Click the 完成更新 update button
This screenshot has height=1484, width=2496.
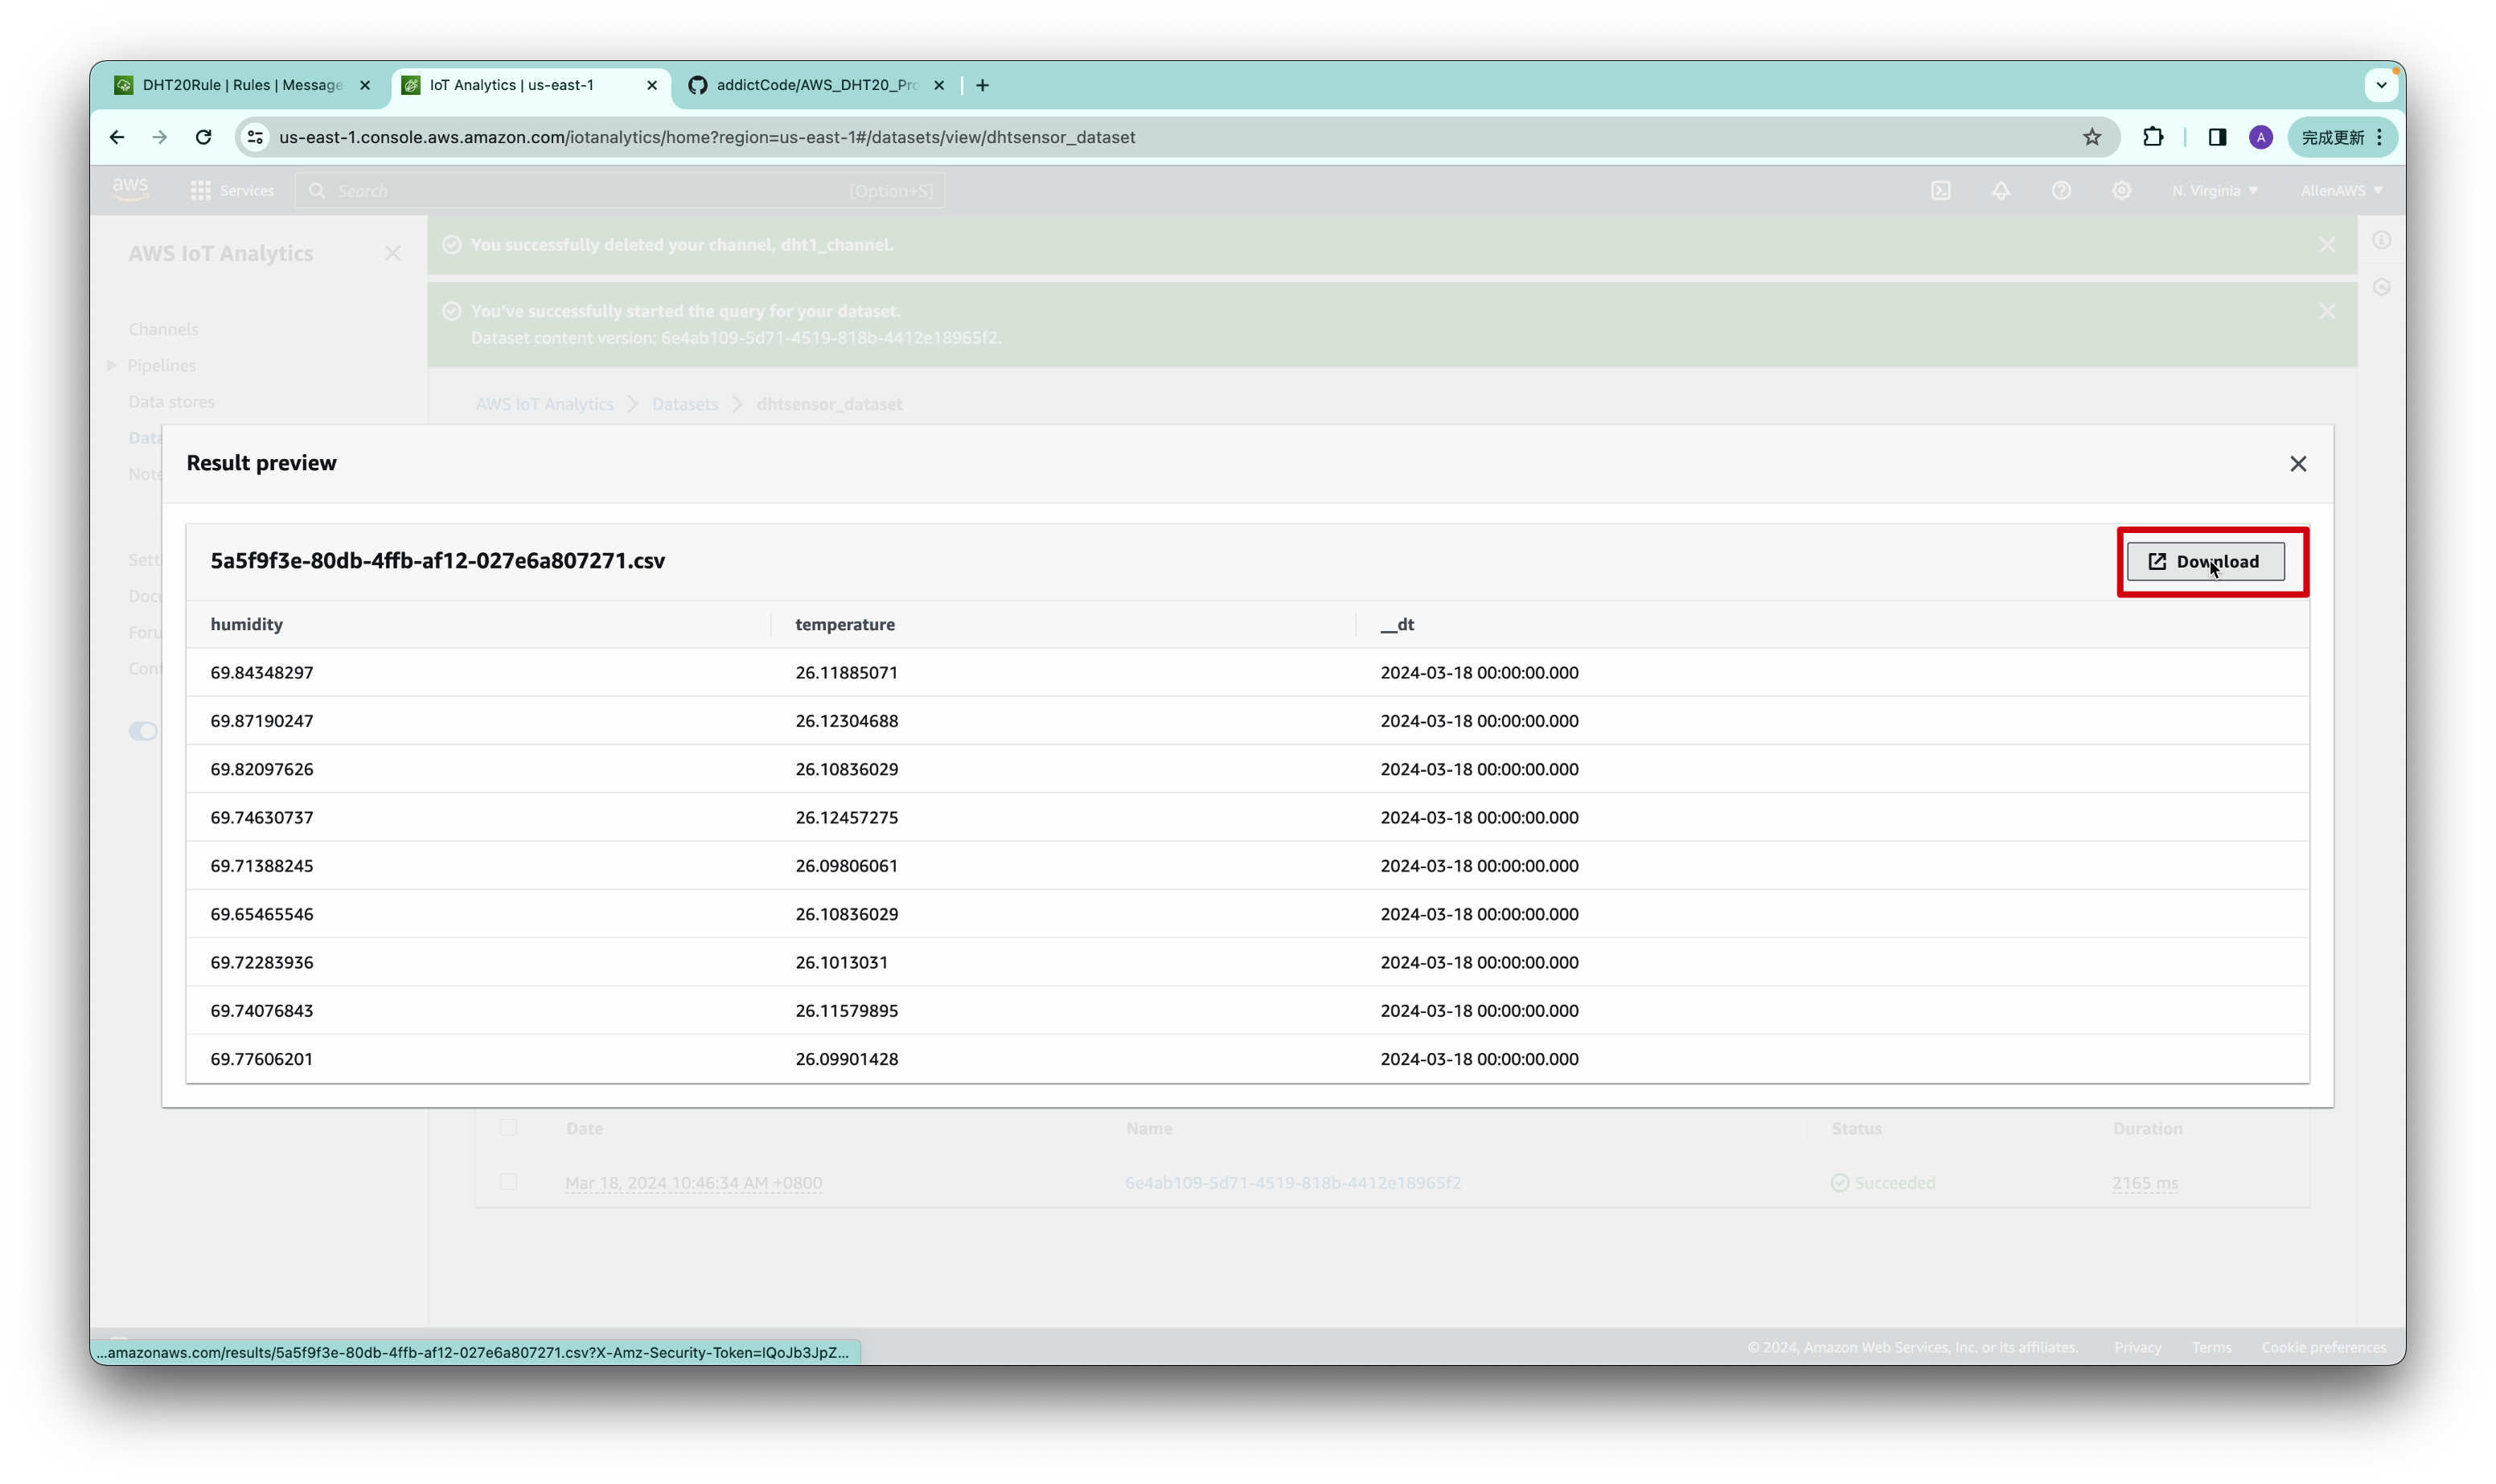click(2331, 137)
